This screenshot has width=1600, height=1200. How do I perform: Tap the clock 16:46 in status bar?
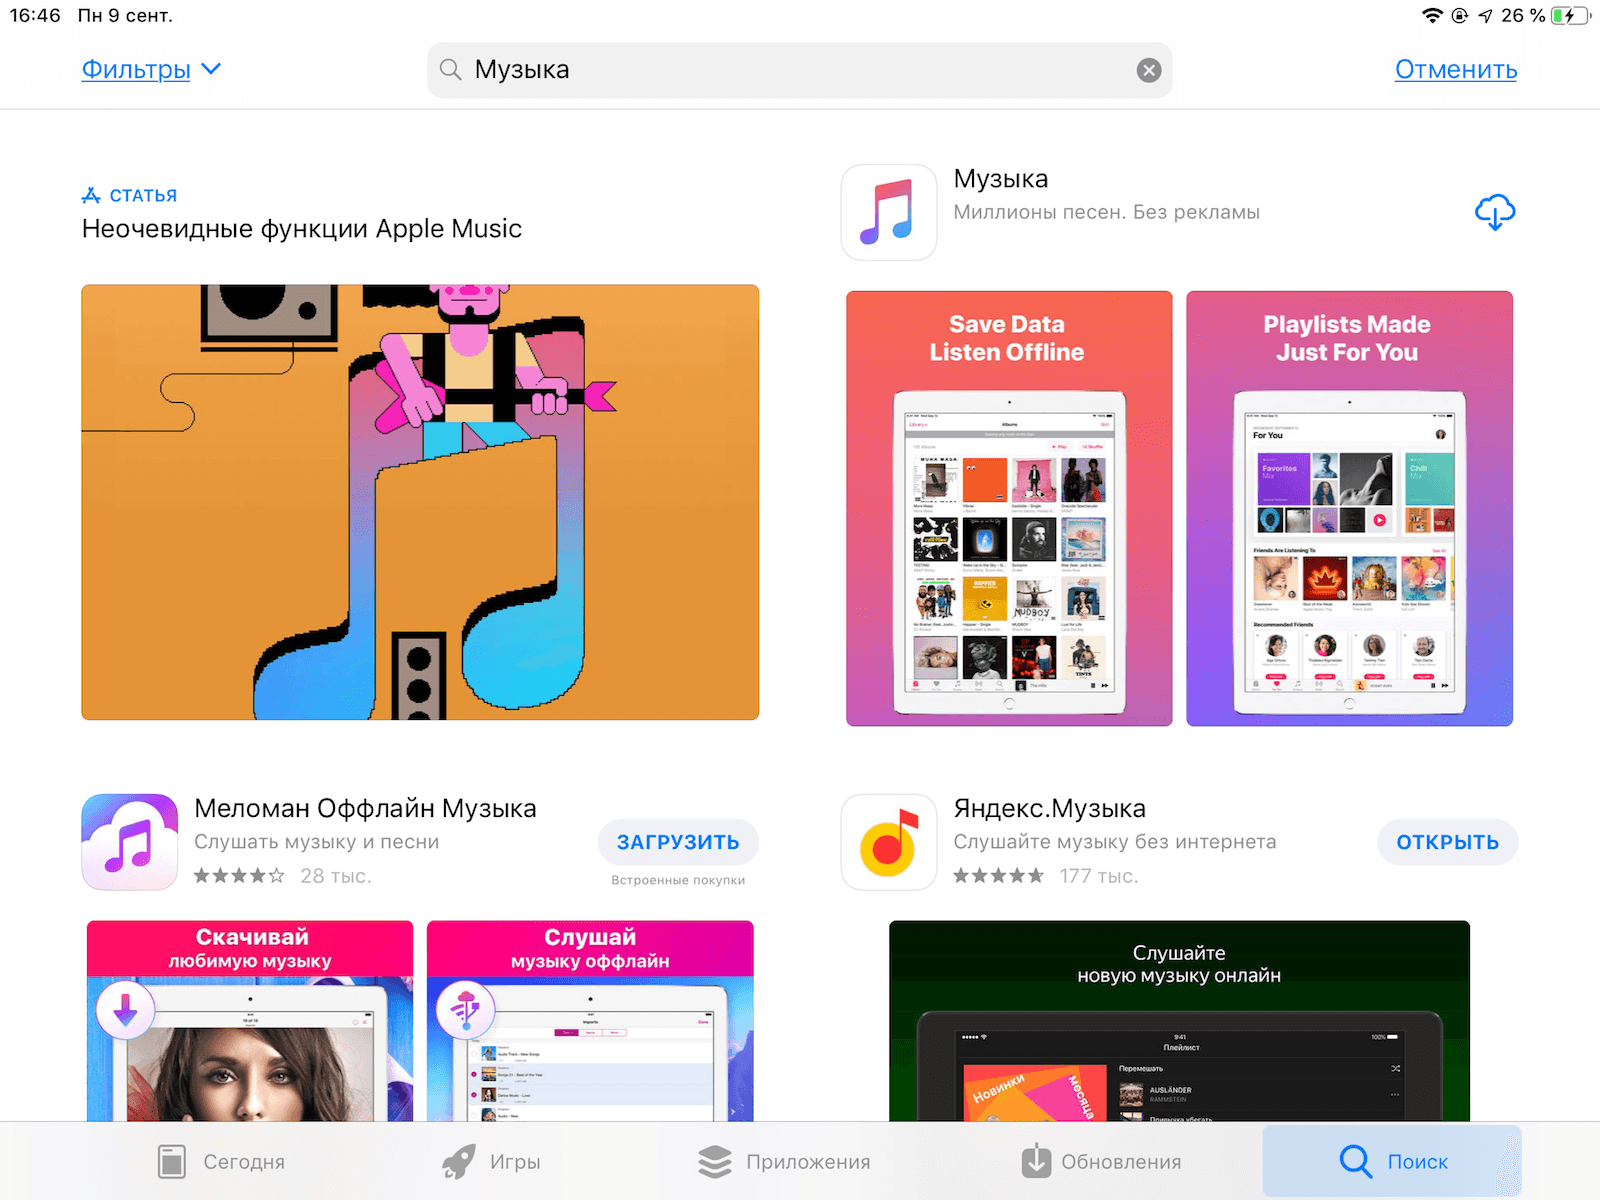coord(36,16)
